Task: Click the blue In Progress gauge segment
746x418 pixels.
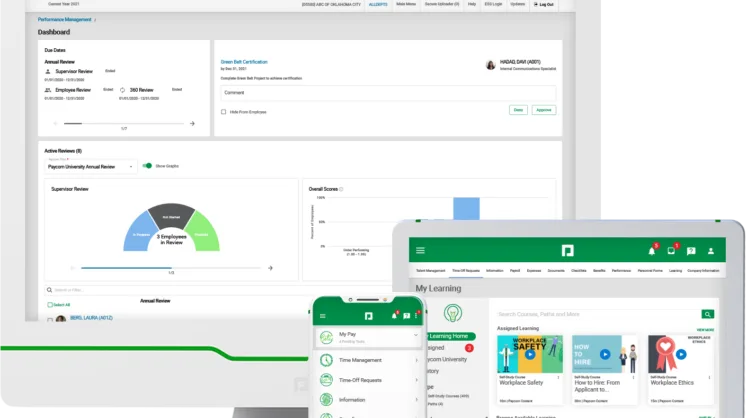Action: point(140,232)
